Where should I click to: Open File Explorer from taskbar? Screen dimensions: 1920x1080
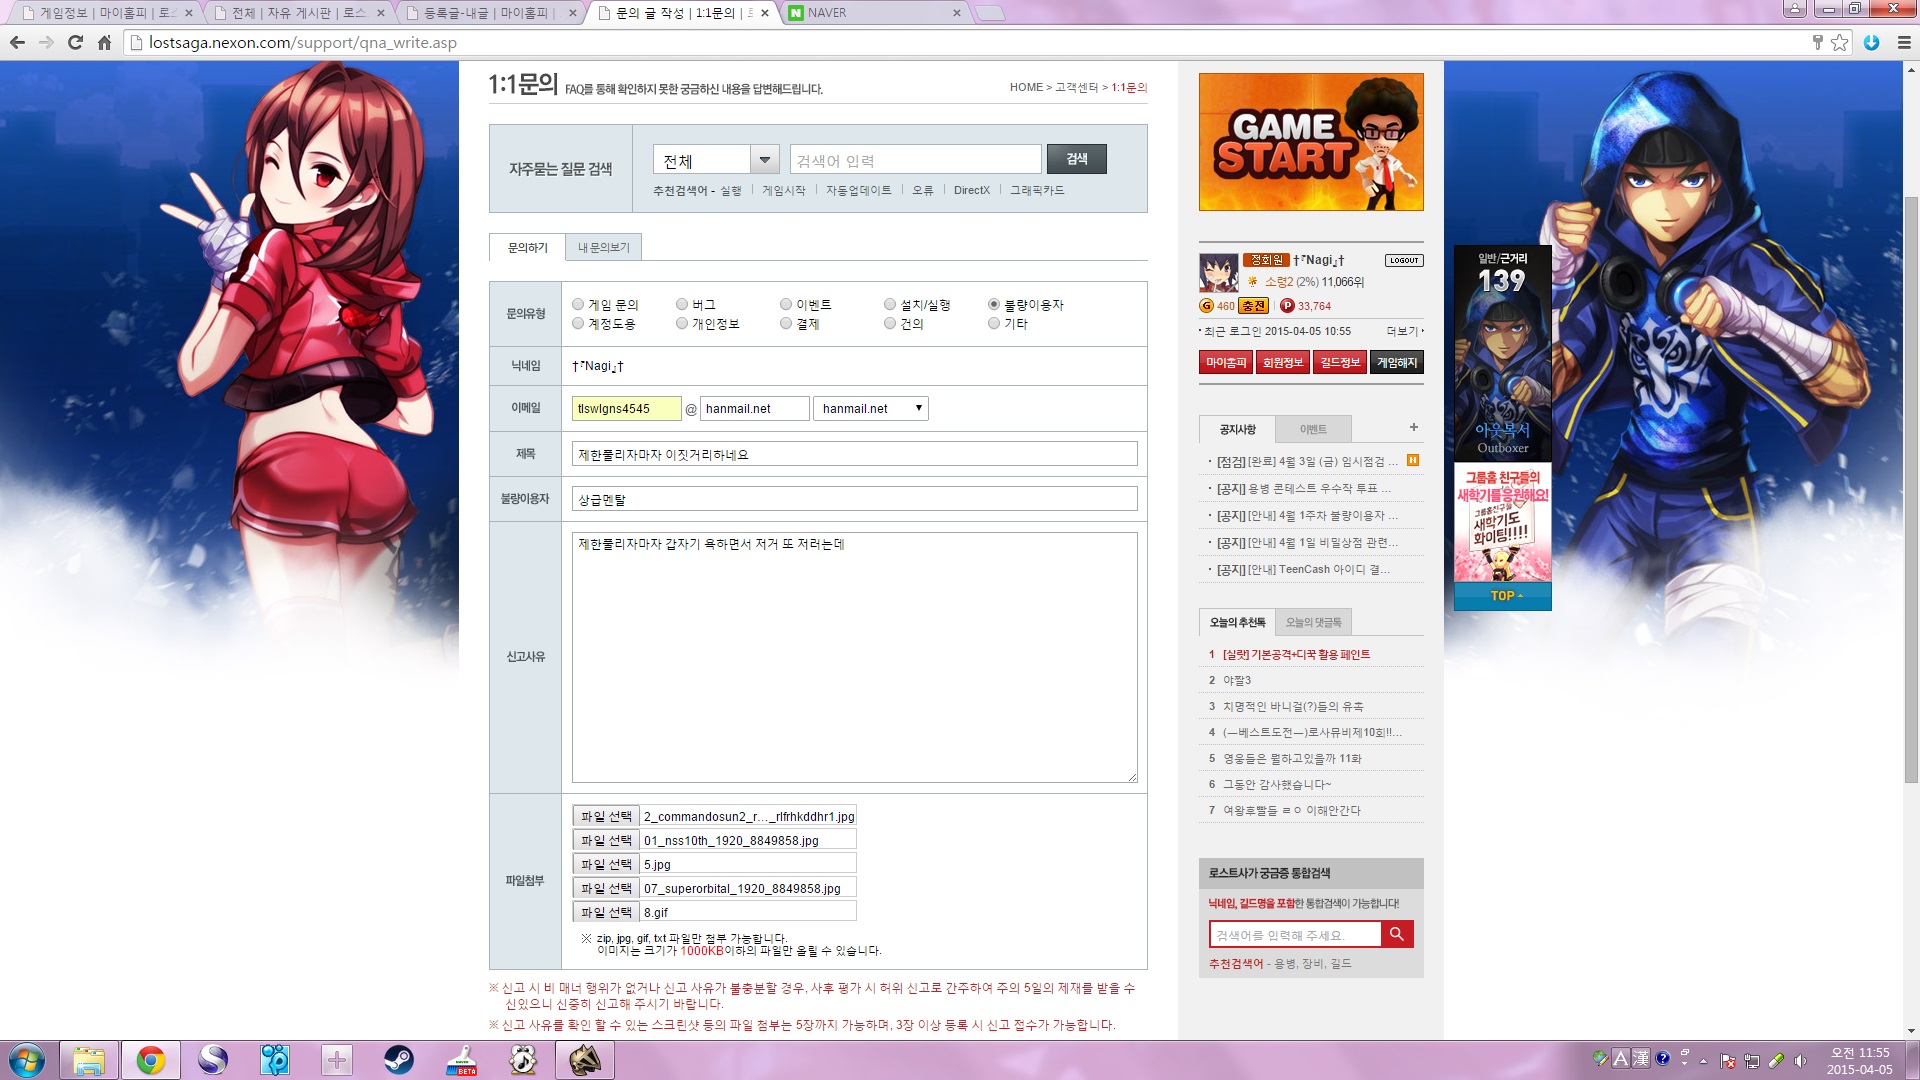point(89,1060)
